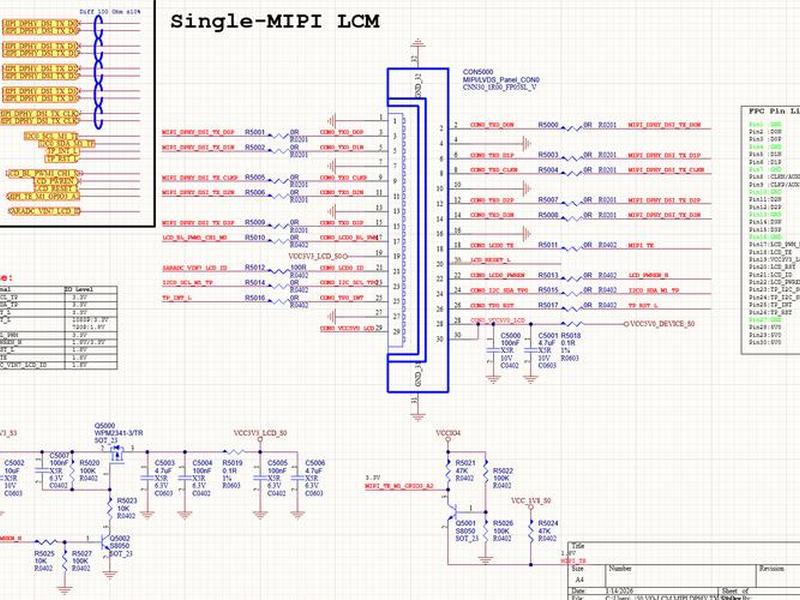
Task: Click the "Pin18:LCD_TE" list entry
Action: point(770,252)
